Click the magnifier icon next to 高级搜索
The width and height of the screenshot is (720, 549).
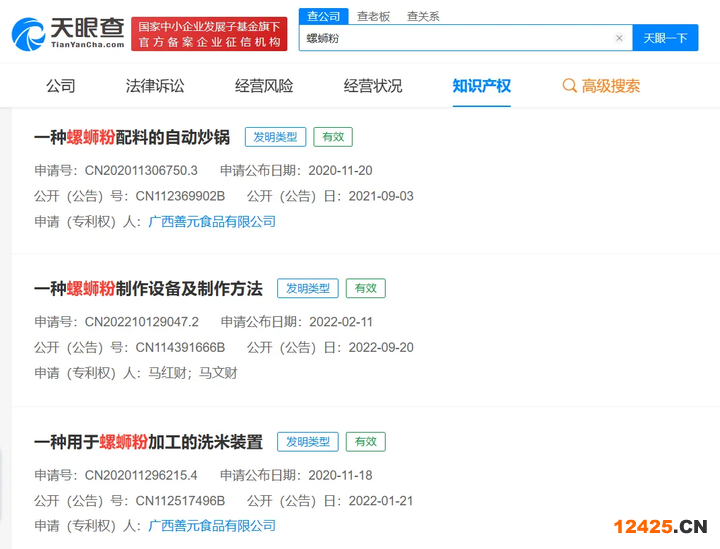click(x=569, y=86)
